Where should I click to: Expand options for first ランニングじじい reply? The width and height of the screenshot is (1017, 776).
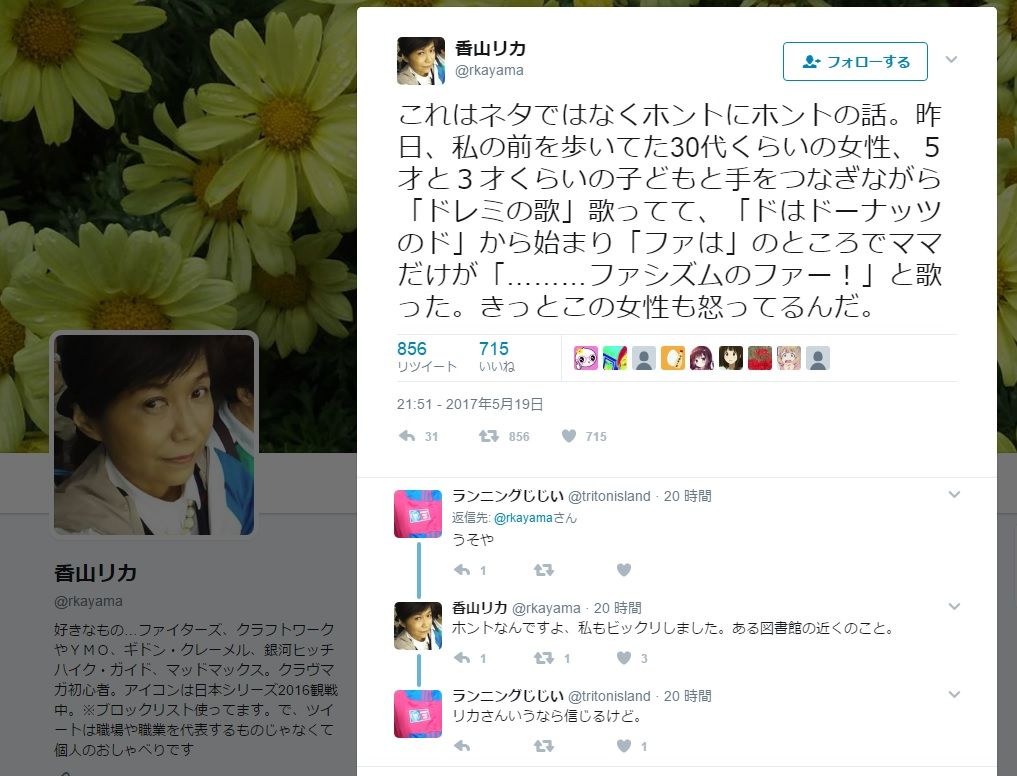click(x=954, y=494)
